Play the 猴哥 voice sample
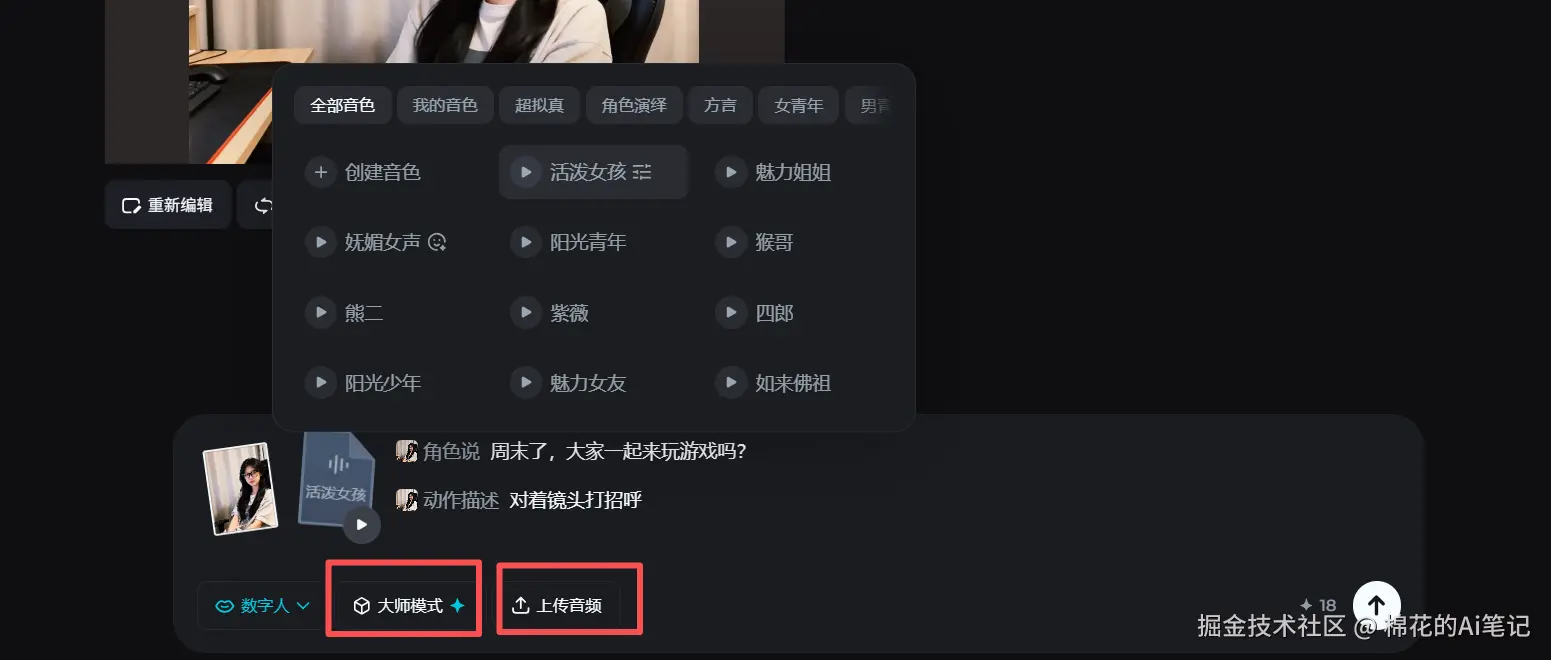The height and width of the screenshot is (660, 1551). 730,242
